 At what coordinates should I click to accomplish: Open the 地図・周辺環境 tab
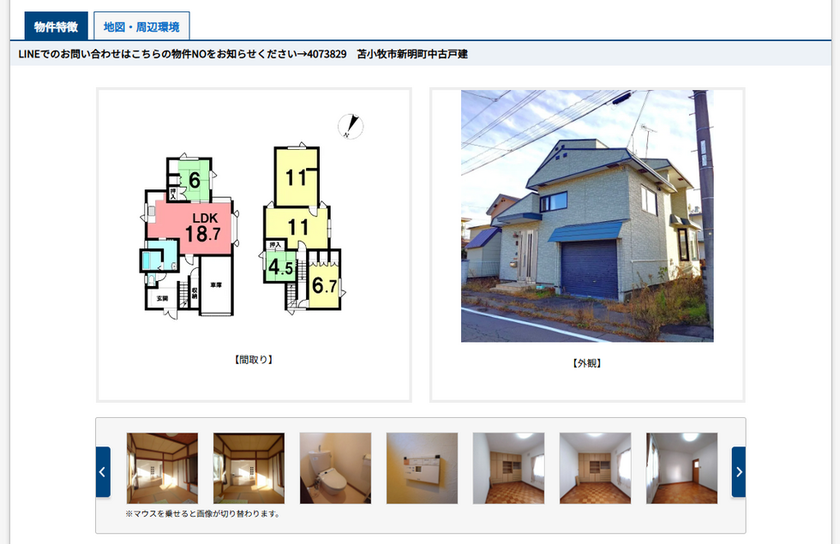pyautogui.click(x=141, y=27)
